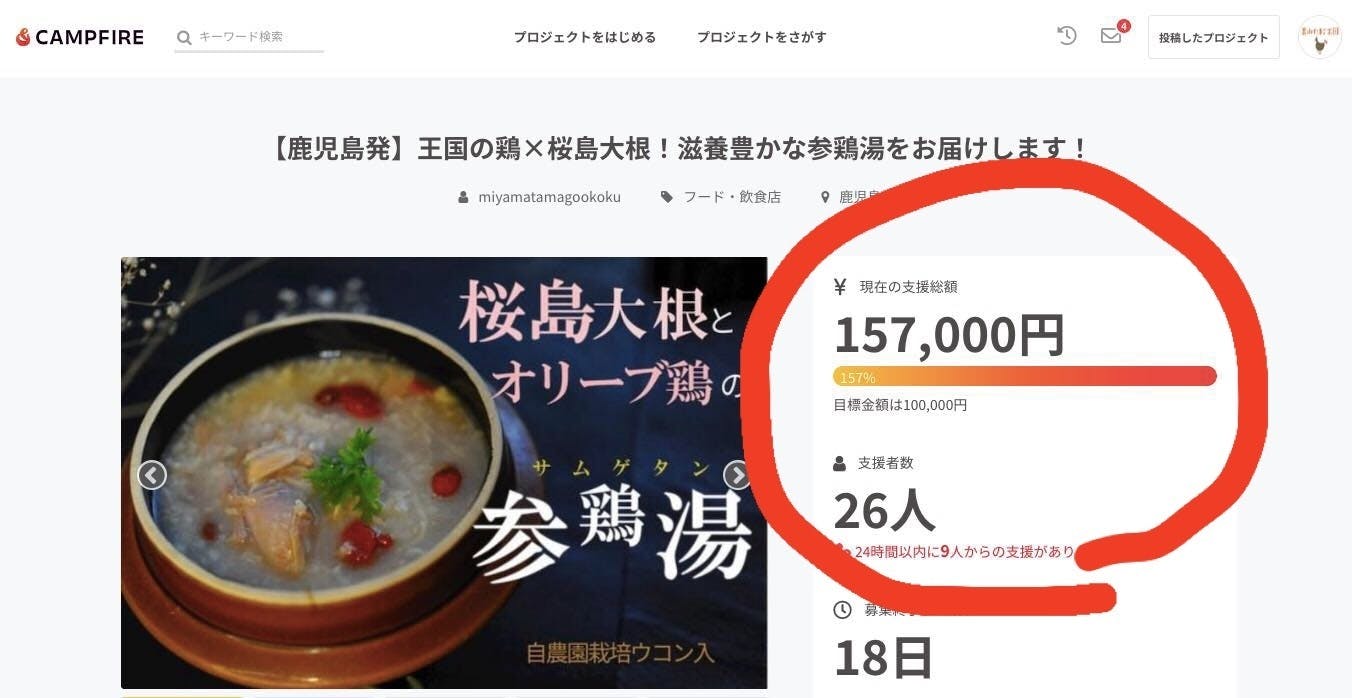
Task: Click the red notification badge showing 4
Action: click(x=1124, y=25)
